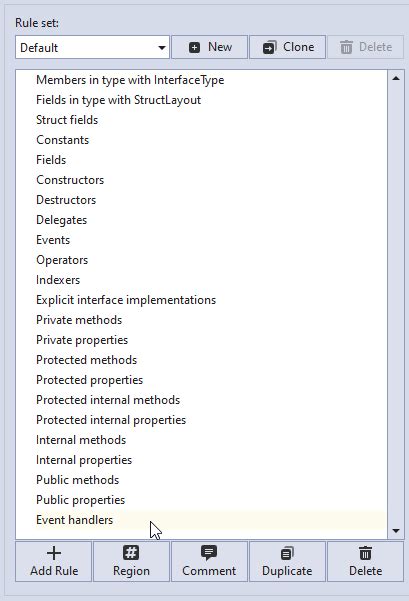Select the Operators rule
409x601 pixels.
[x=210, y=260]
